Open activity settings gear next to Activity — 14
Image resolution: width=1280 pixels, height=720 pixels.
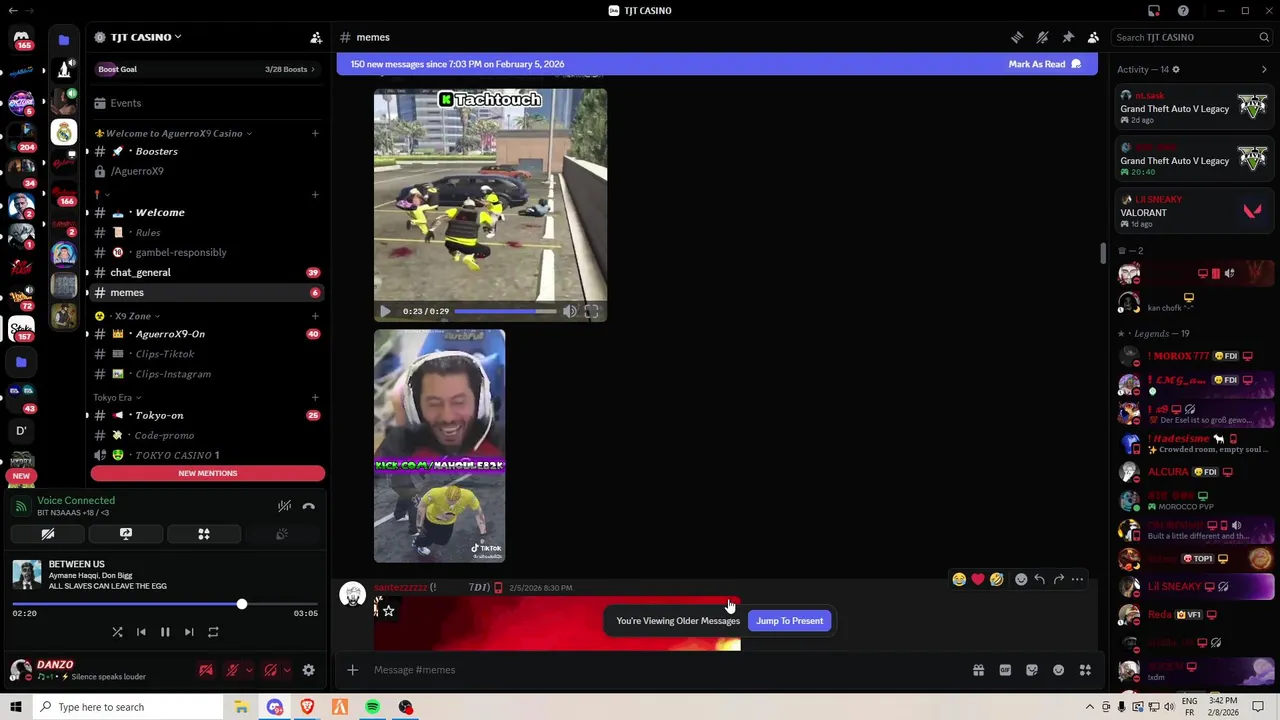(1176, 69)
